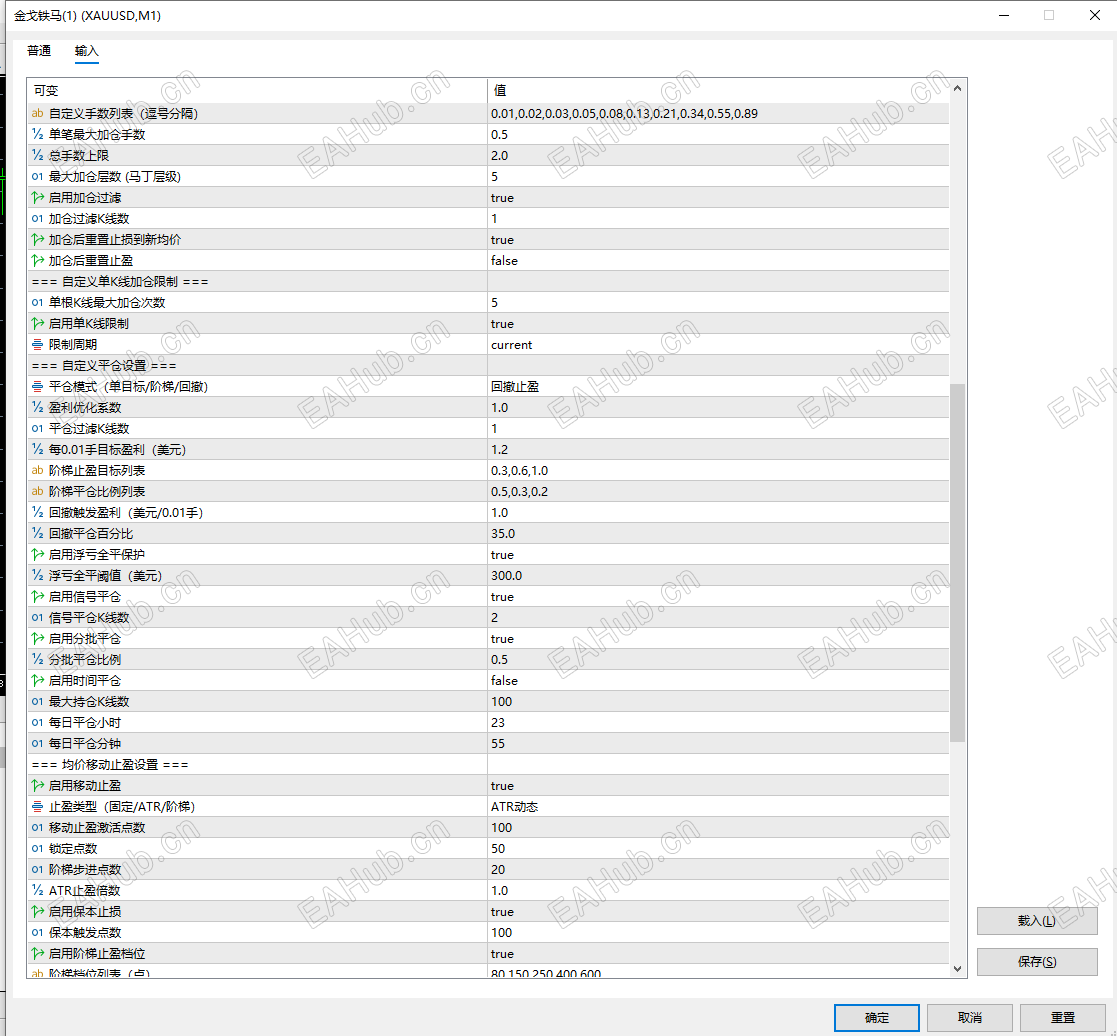
Task: Edit the 锁定点数 value 50
Action: pos(718,849)
